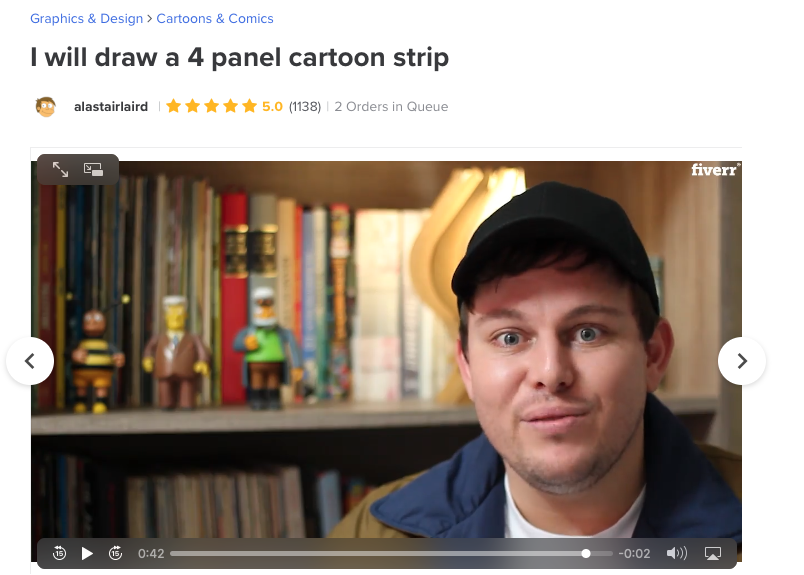Skip forward 15 seconds
This screenshot has width=804, height=575.
coord(115,553)
